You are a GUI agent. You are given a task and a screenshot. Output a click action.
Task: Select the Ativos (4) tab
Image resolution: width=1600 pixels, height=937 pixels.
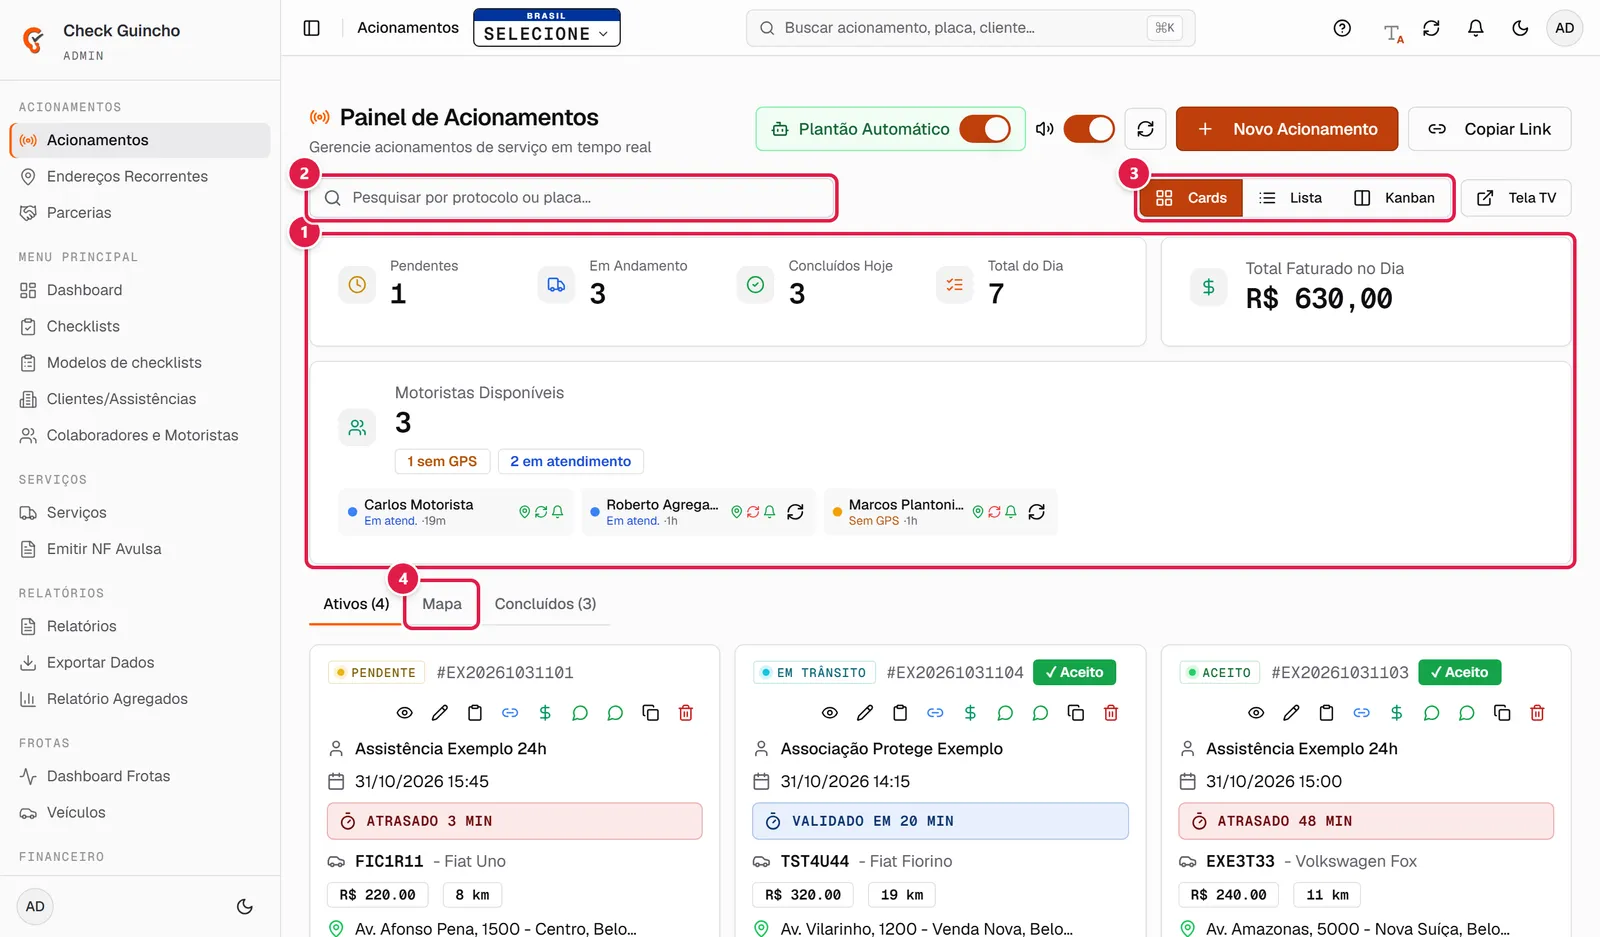coord(356,604)
